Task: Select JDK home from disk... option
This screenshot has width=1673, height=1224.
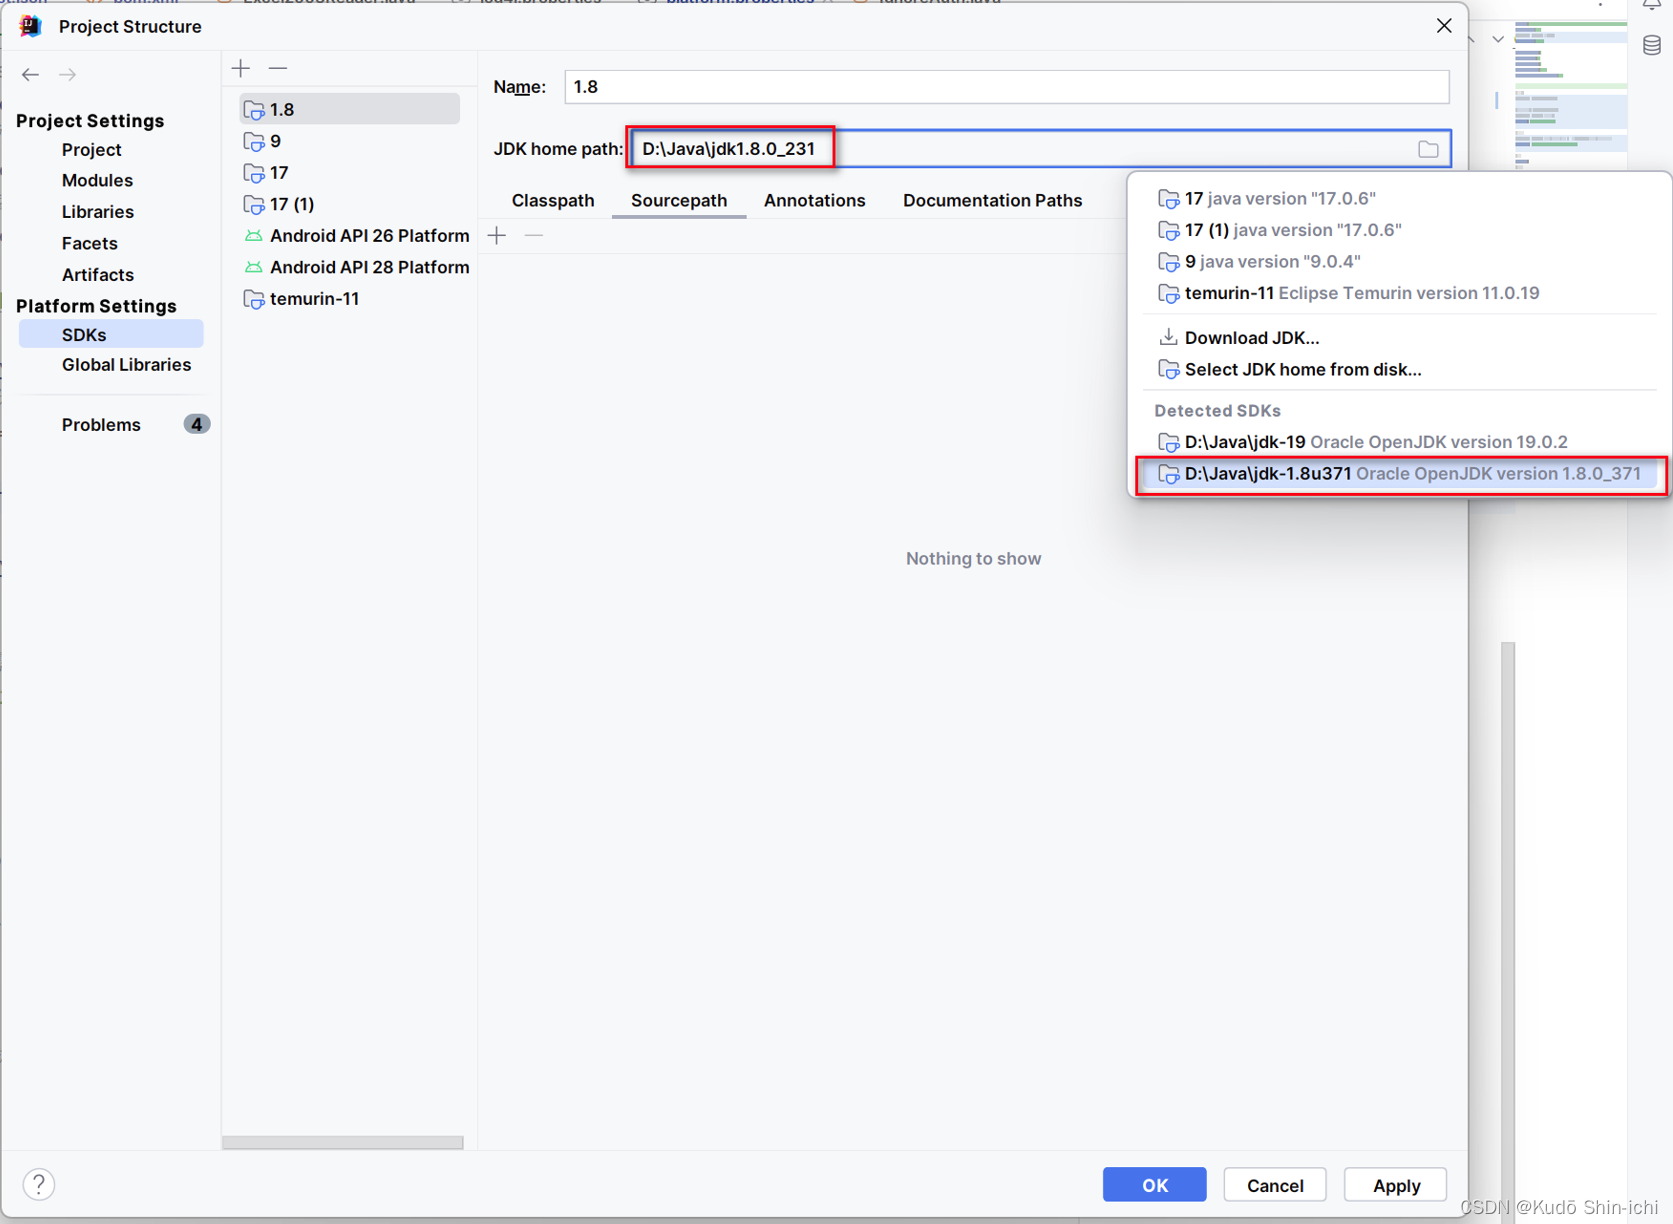Action: [x=1400, y=369]
